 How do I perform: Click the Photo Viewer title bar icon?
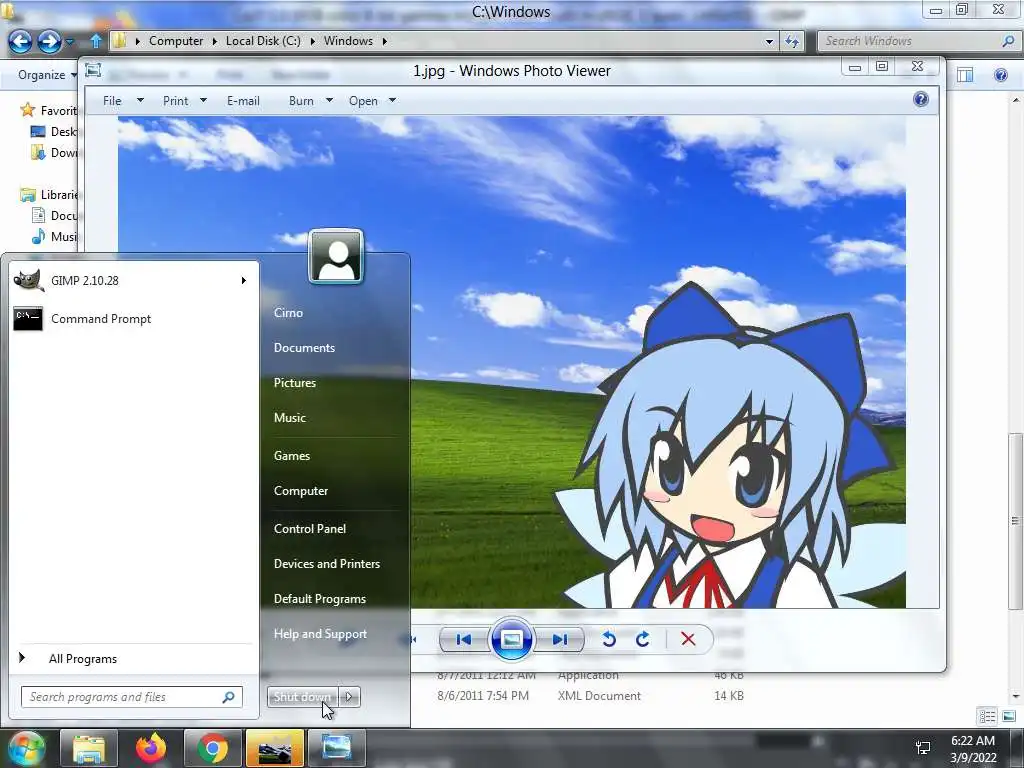(x=93, y=70)
